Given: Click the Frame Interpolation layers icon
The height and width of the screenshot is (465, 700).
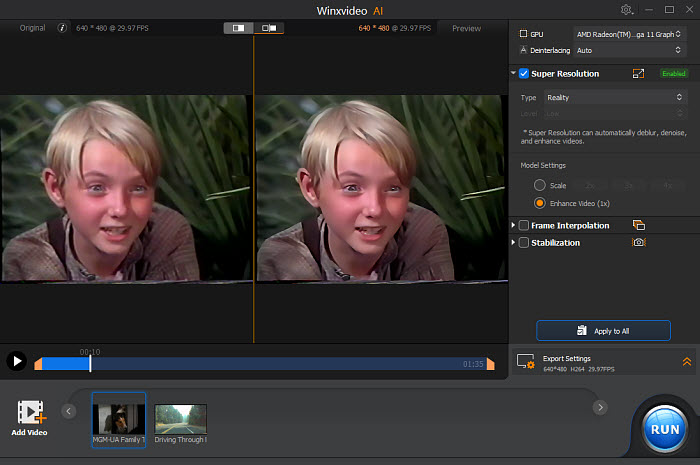Looking at the screenshot, I should point(639,225).
